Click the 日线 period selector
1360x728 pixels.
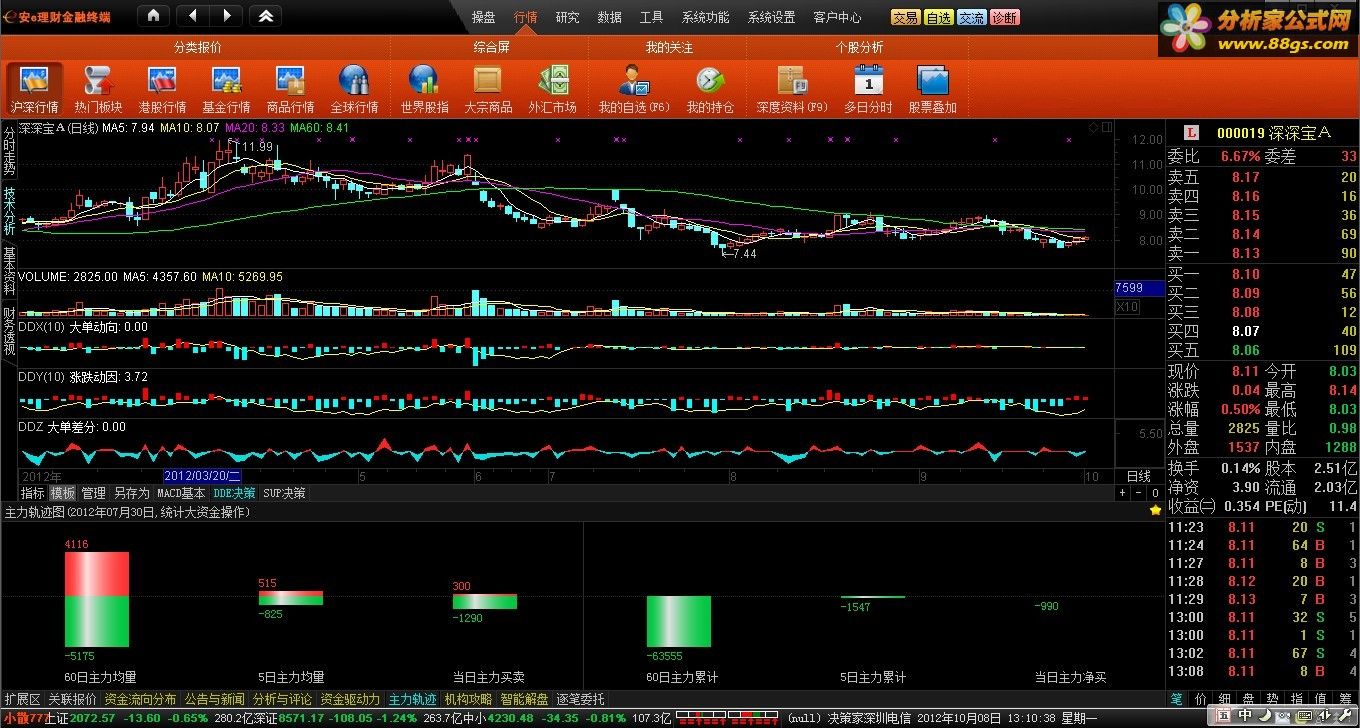1139,476
